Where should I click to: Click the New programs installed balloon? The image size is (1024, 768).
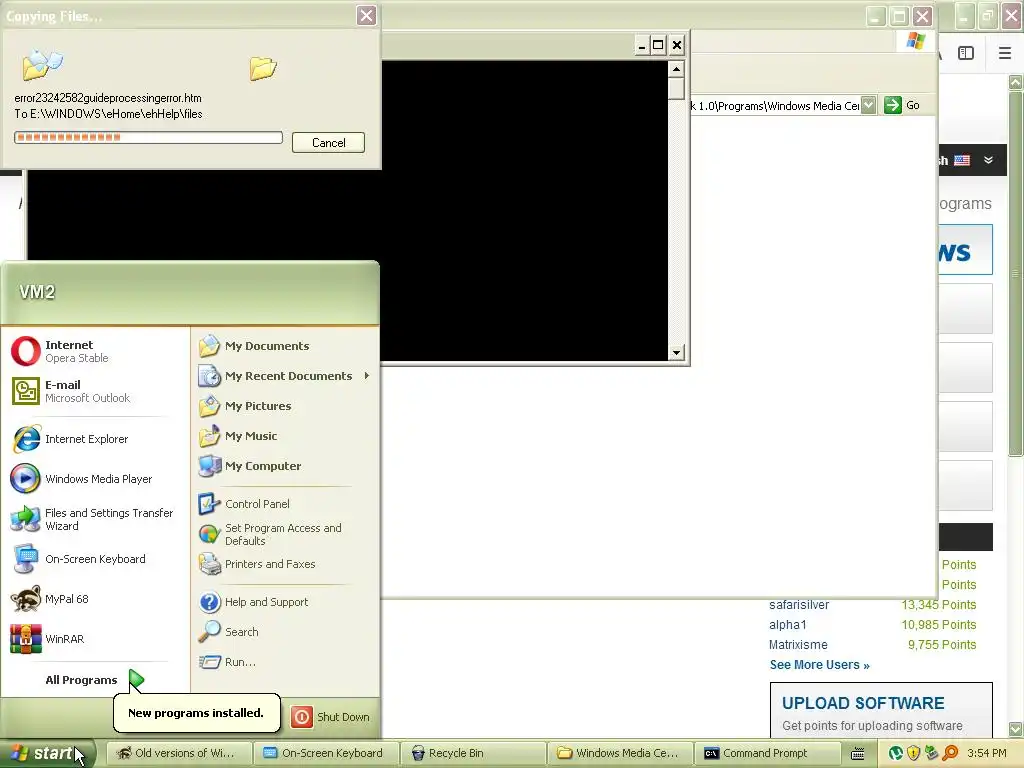(x=196, y=713)
